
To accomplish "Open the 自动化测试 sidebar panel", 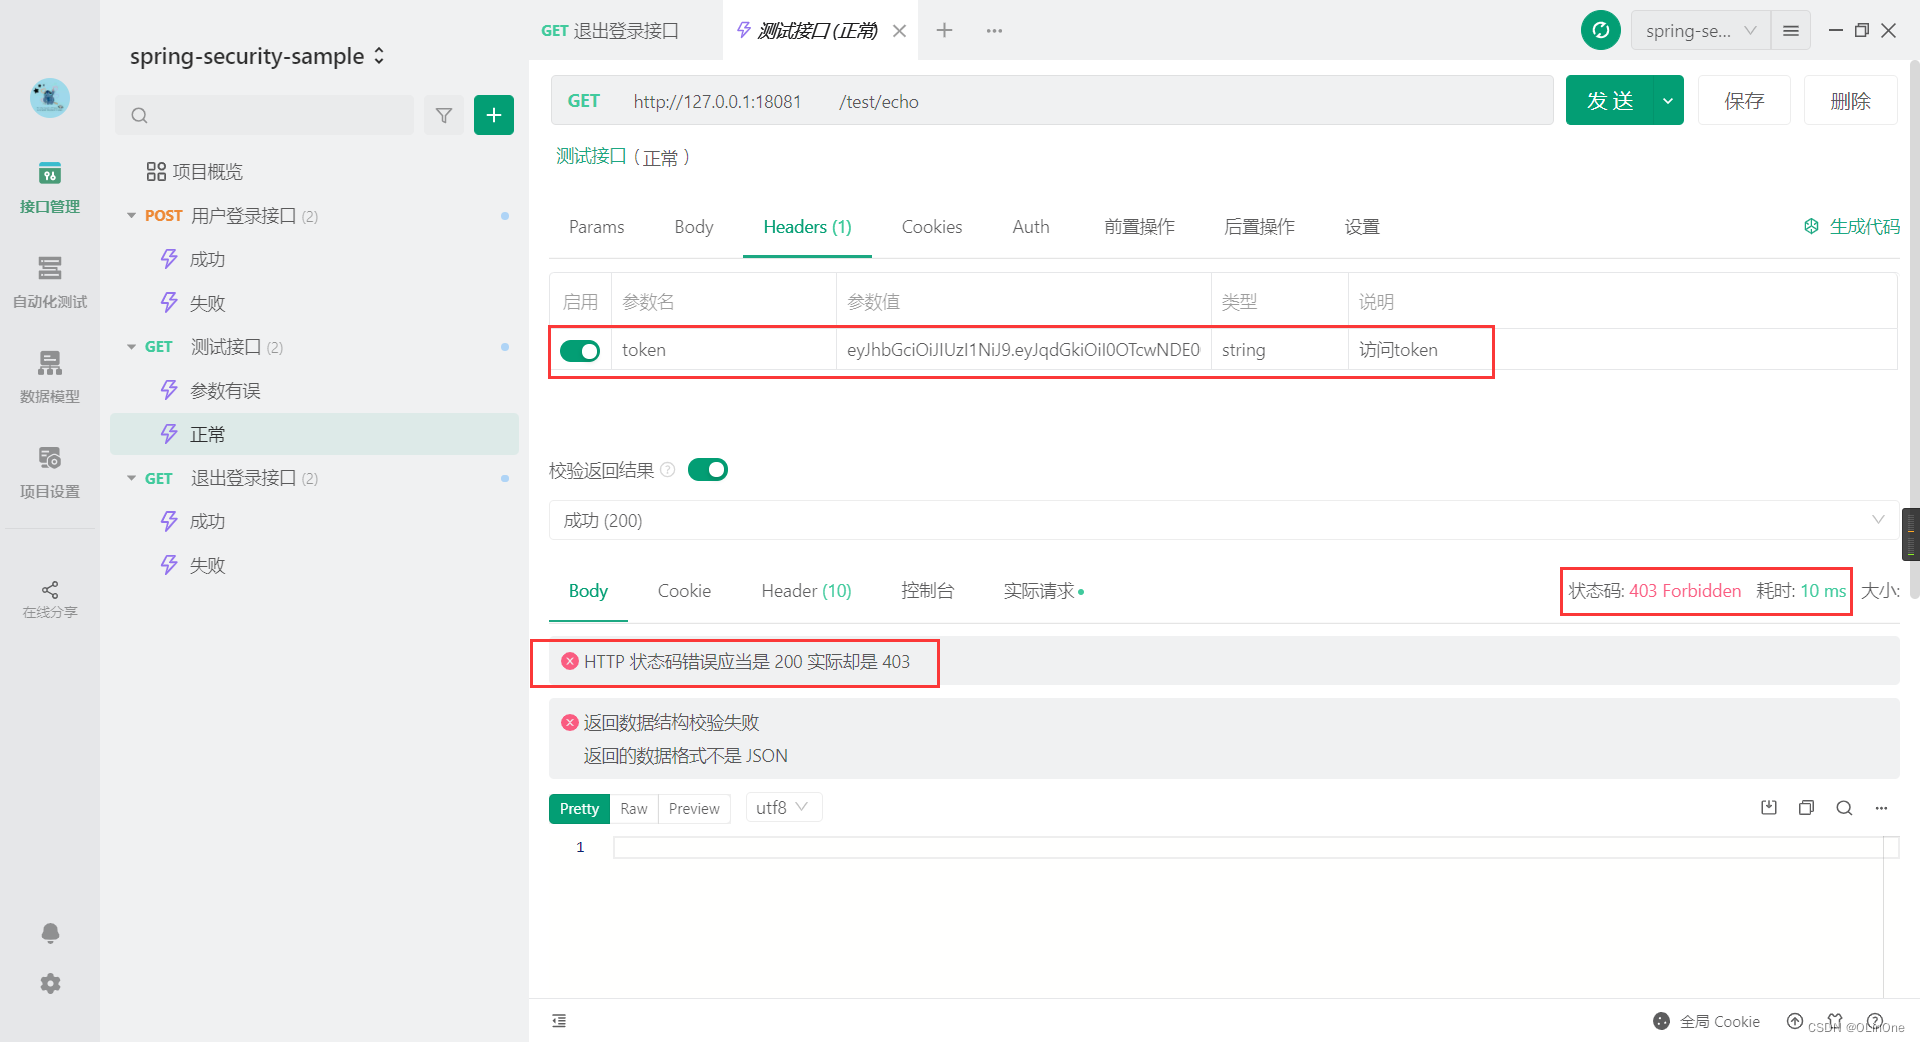I will pyautogui.click(x=49, y=285).
